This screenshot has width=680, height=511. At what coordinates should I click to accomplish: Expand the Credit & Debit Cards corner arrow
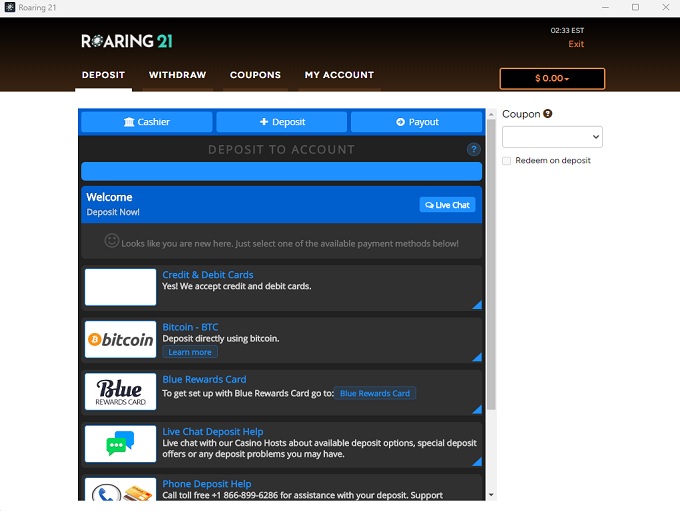pos(477,305)
